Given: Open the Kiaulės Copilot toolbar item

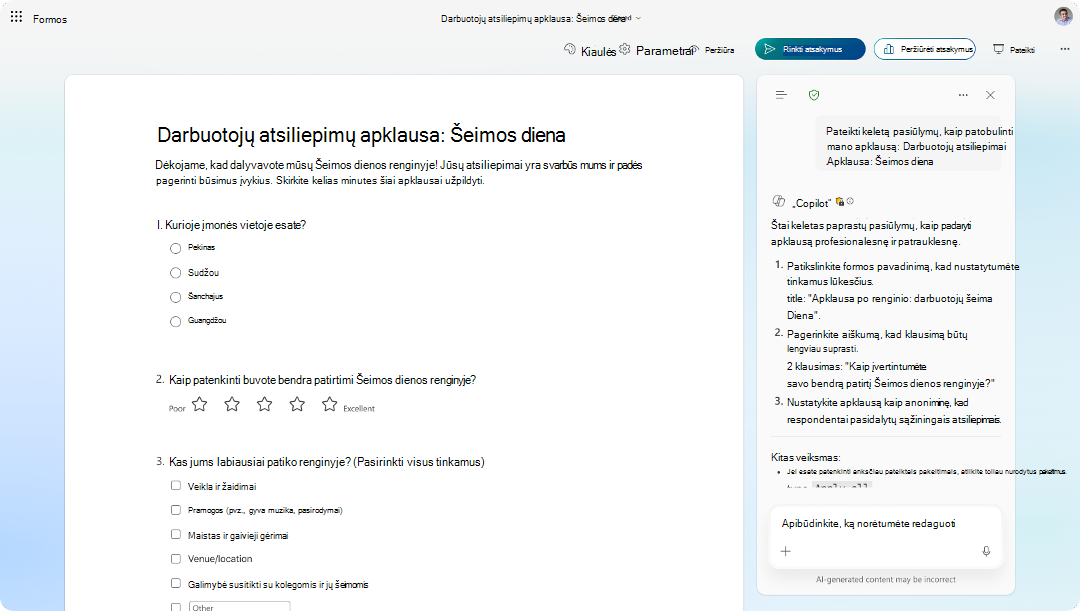Looking at the screenshot, I should point(590,50).
